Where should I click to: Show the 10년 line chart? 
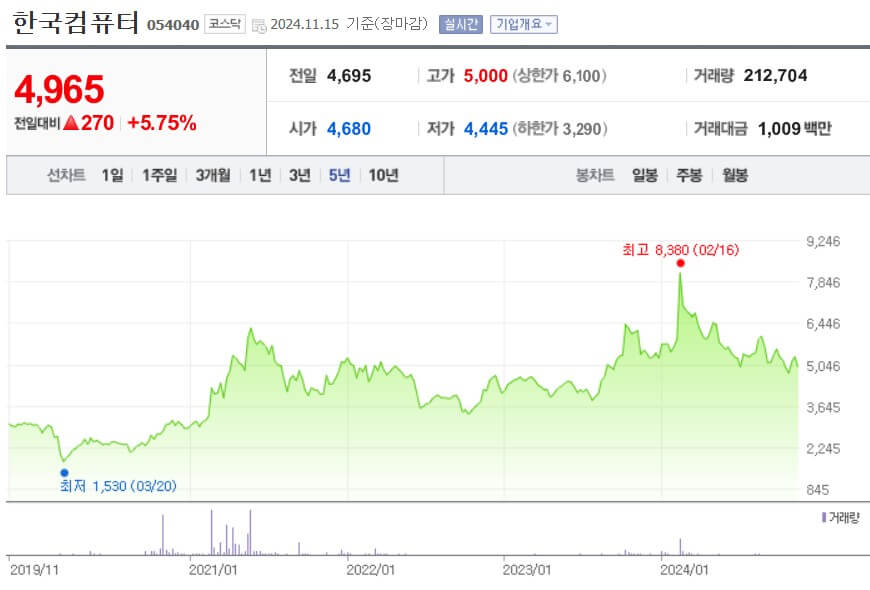click(x=384, y=175)
